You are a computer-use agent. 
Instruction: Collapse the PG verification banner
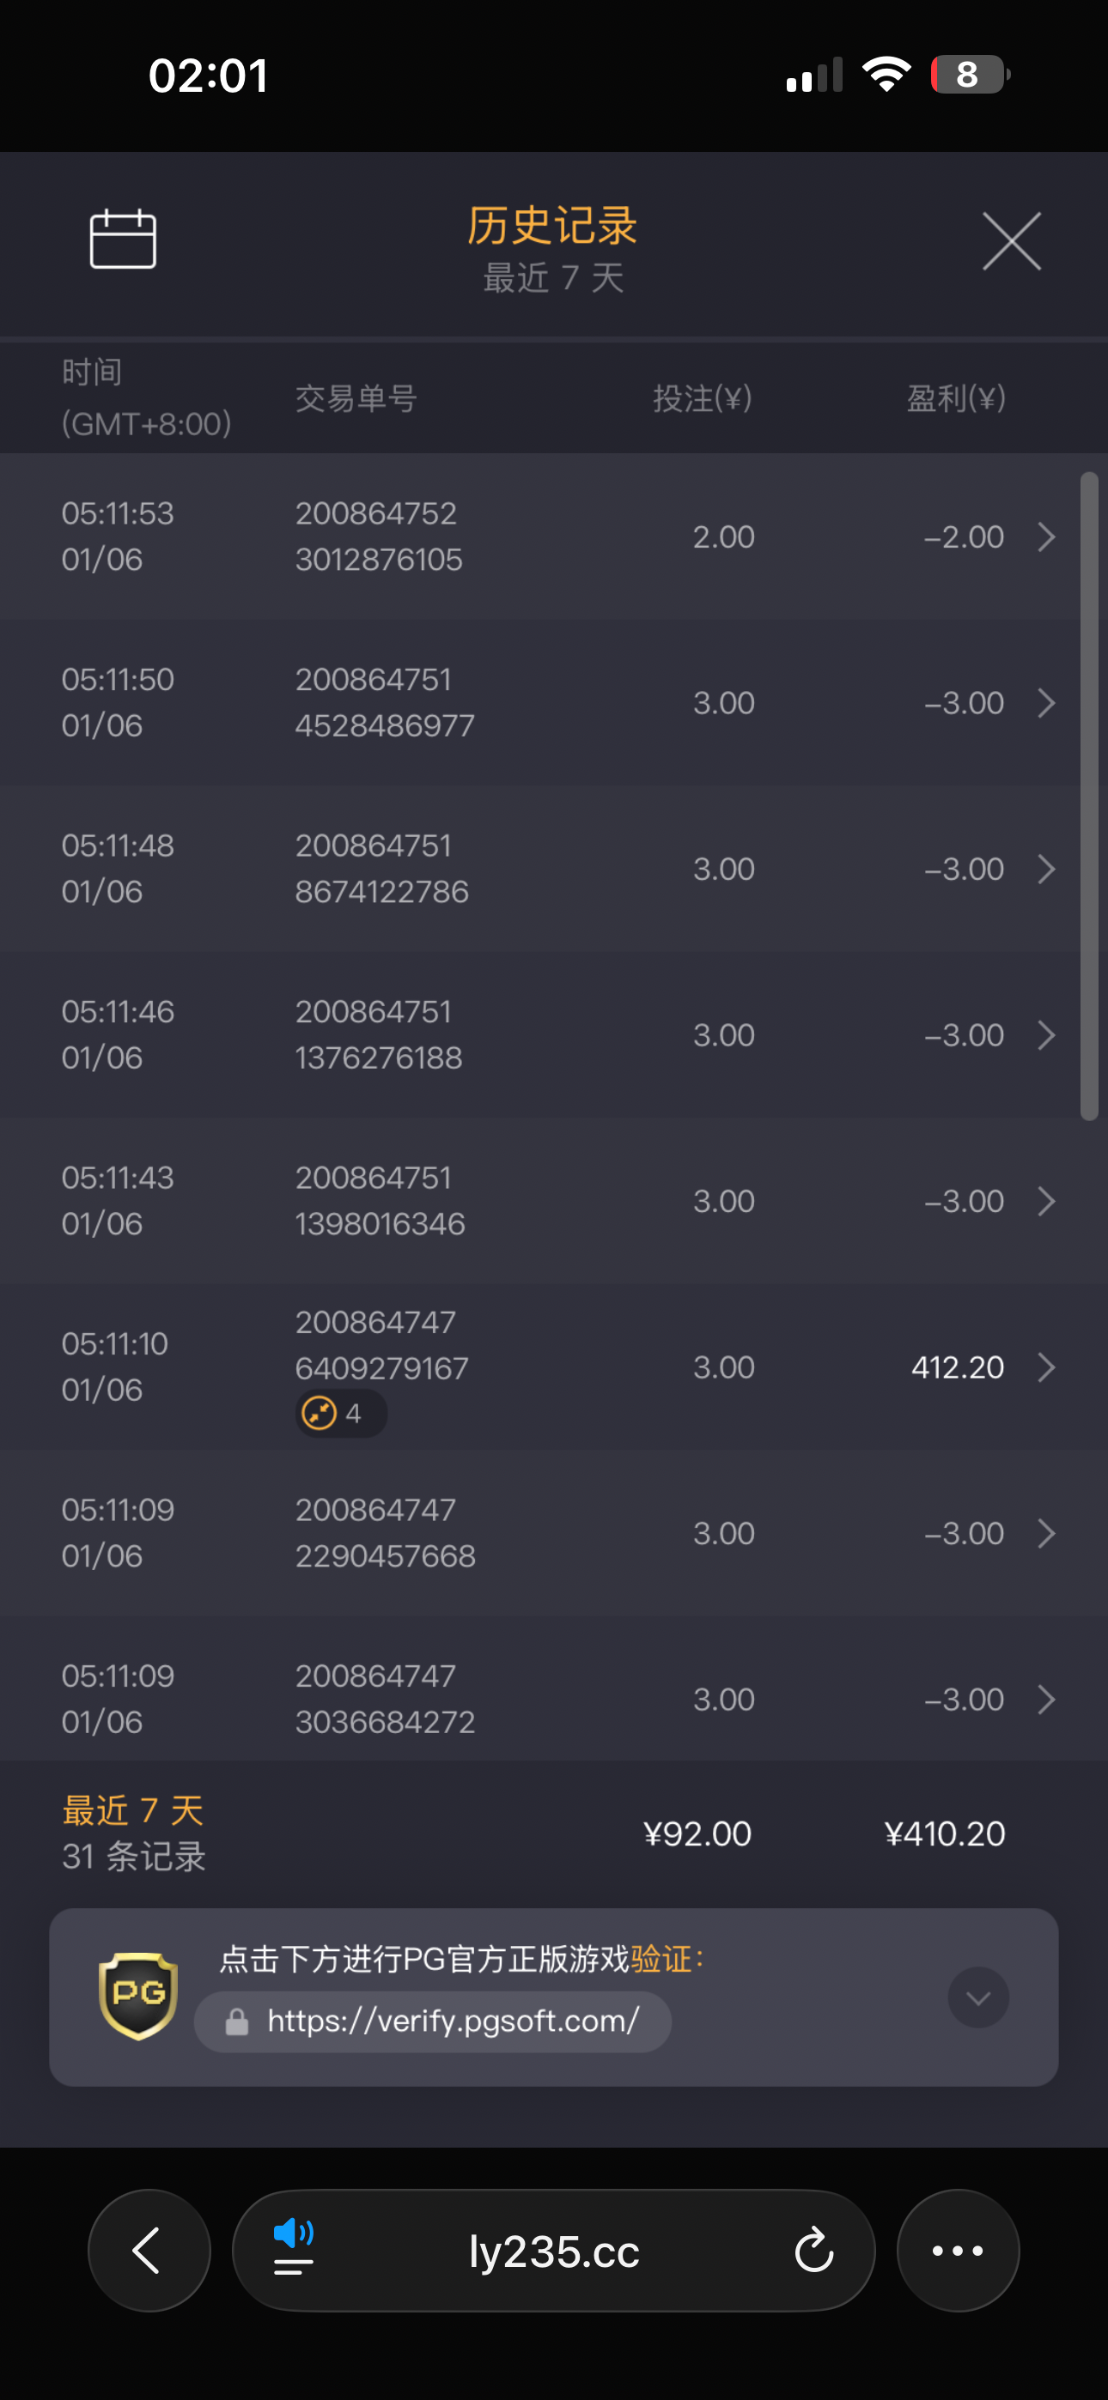[x=977, y=1998]
